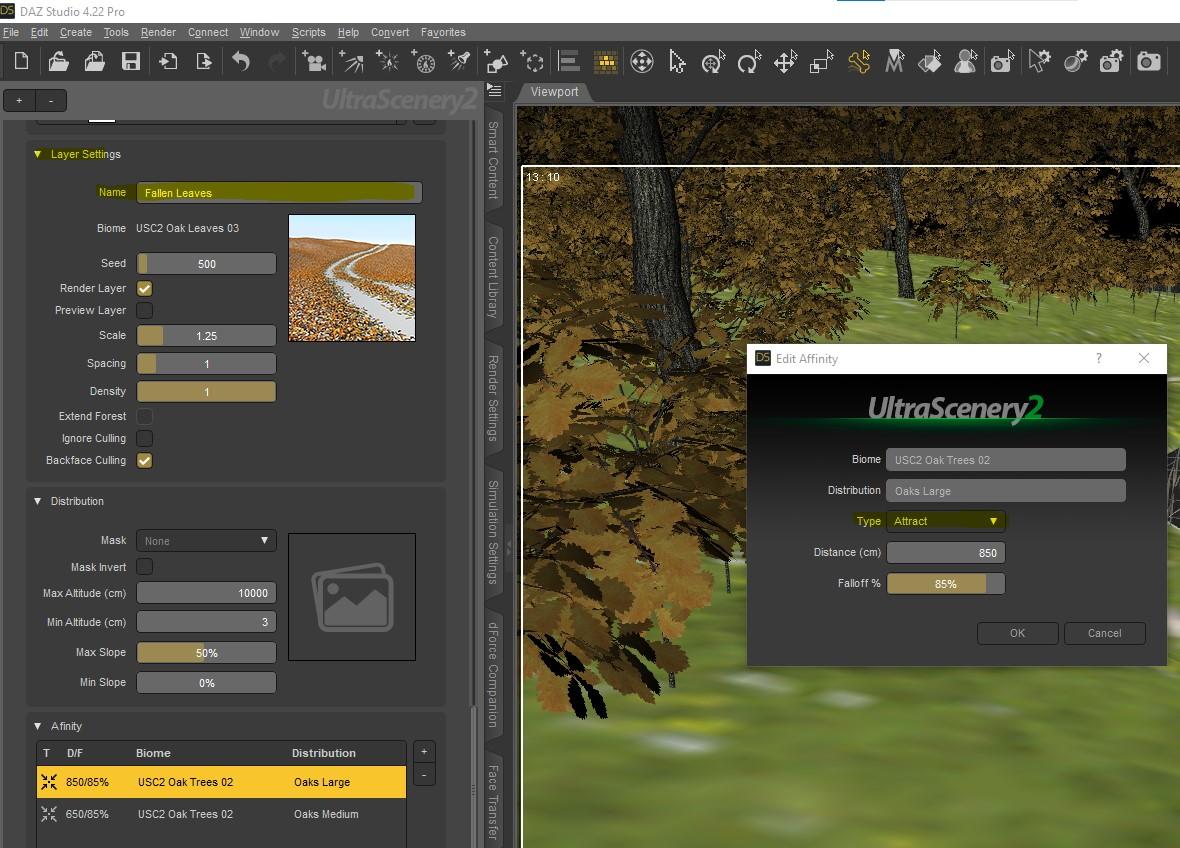This screenshot has height=848, width=1180.
Task: Select the Scale tool
Action: [x=821, y=61]
